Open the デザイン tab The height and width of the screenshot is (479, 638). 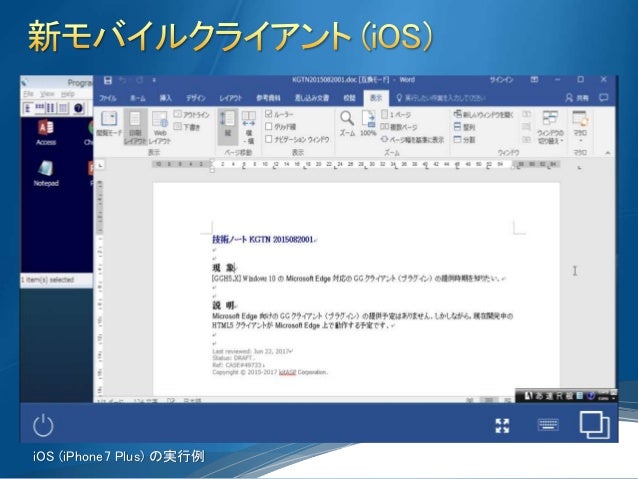(196, 98)
